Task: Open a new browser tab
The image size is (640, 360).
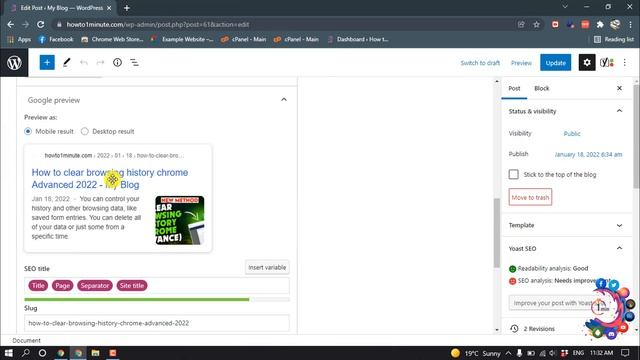Action: pos(127,8)
